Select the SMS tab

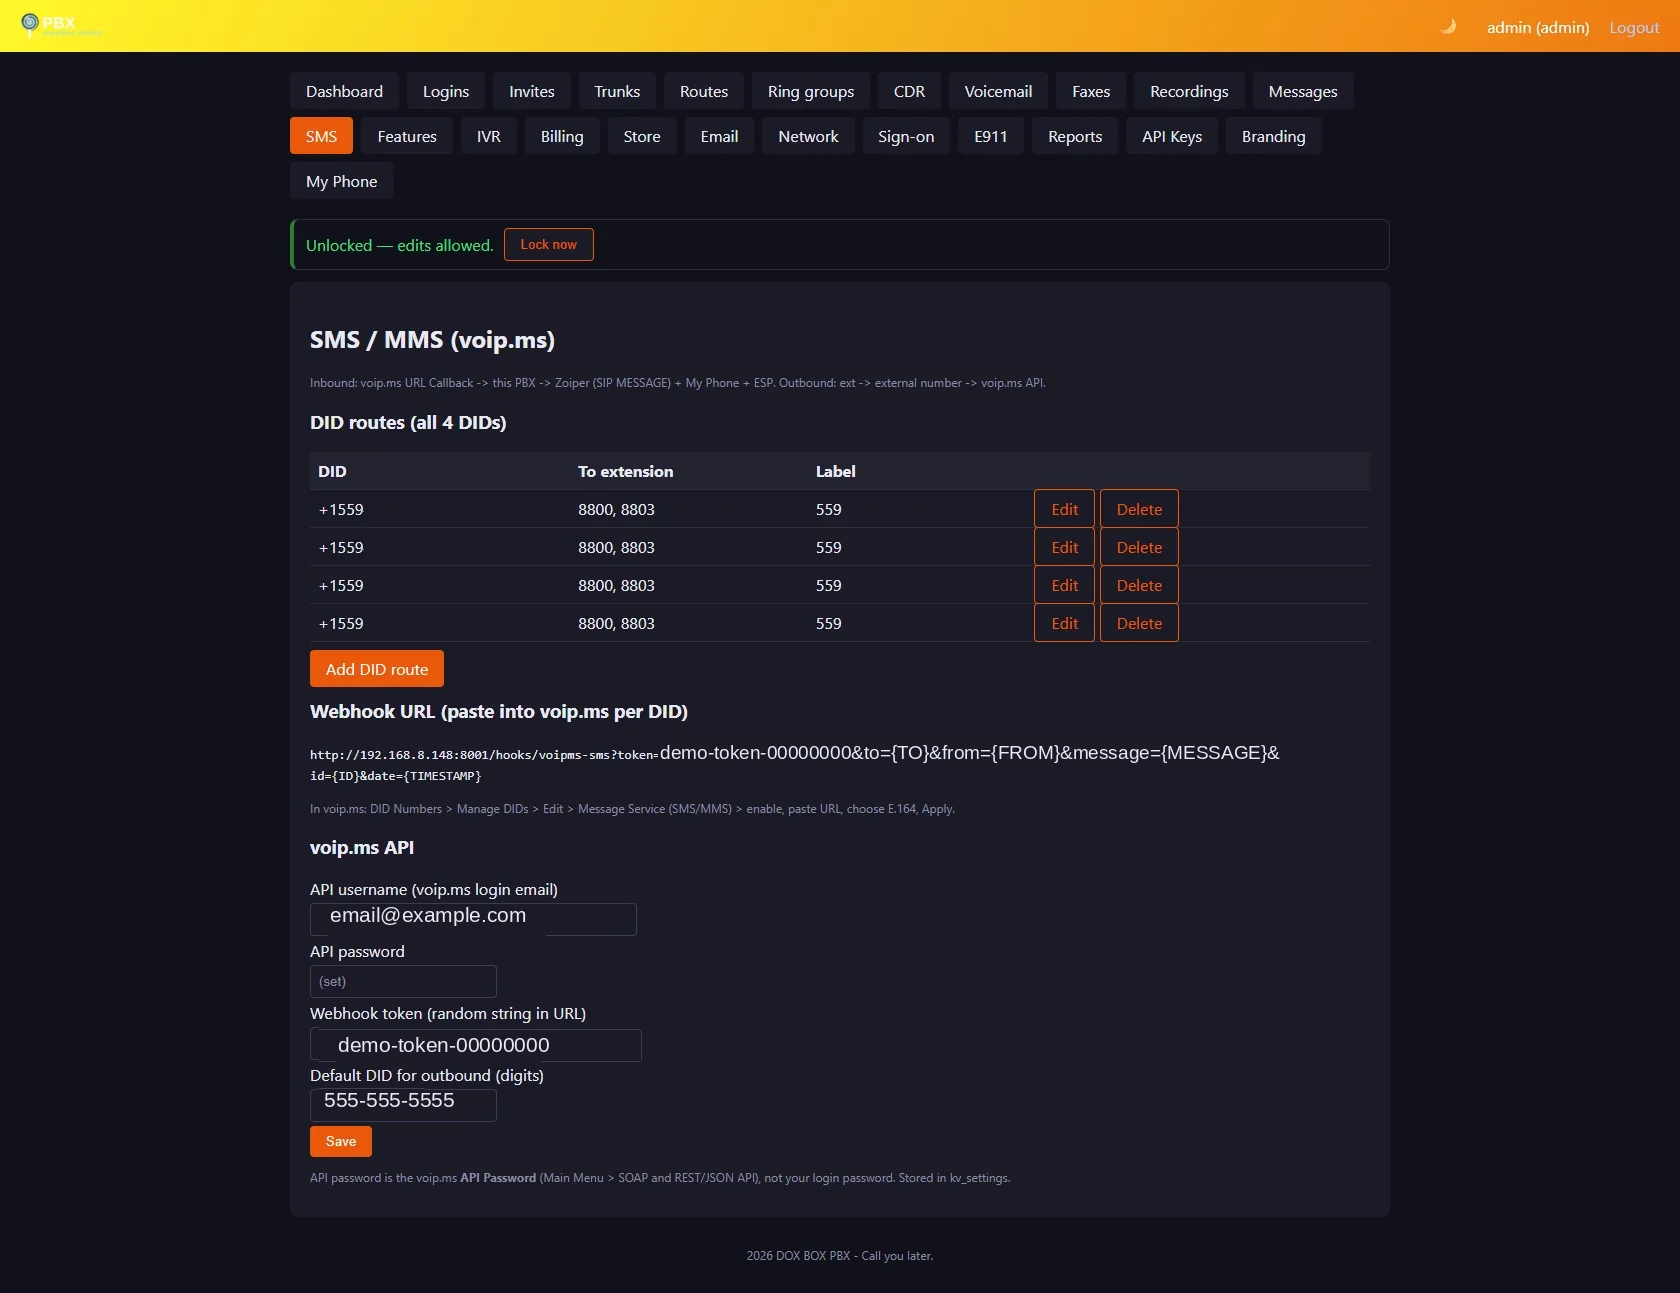click(x=321, y=136)
